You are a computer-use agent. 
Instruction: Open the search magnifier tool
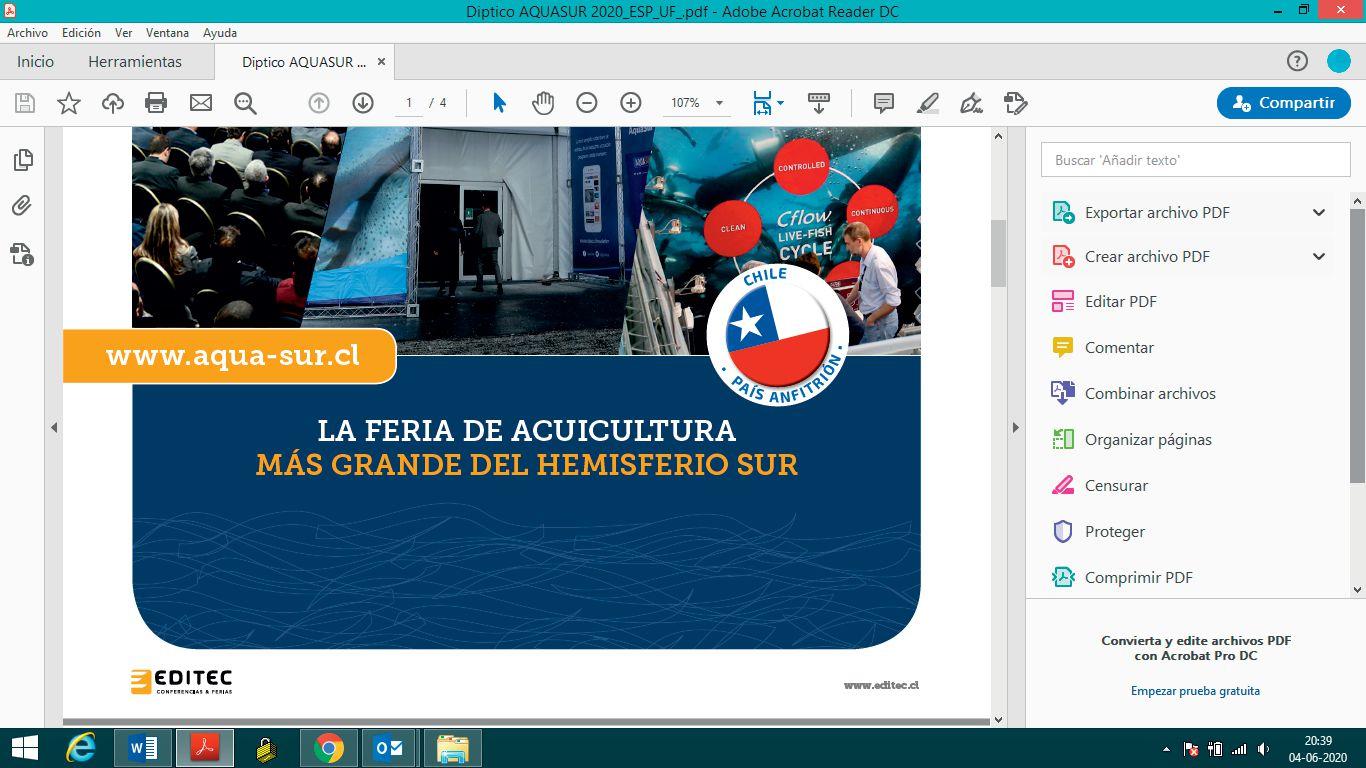click(x=245, y=103)
